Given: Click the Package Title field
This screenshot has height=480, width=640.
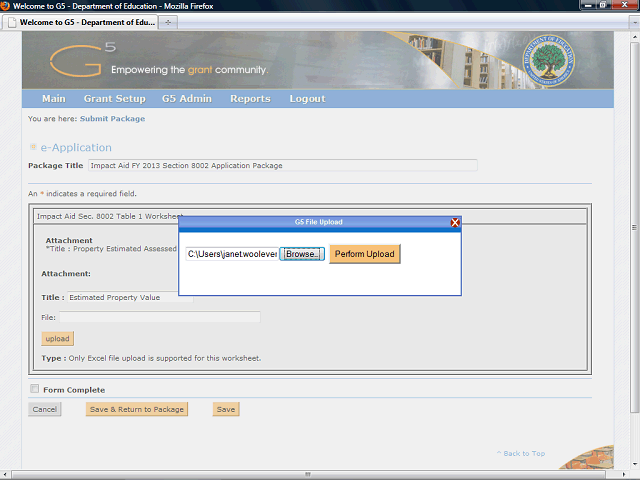Looking at the screenshot, I should click(x=282, y=165).
